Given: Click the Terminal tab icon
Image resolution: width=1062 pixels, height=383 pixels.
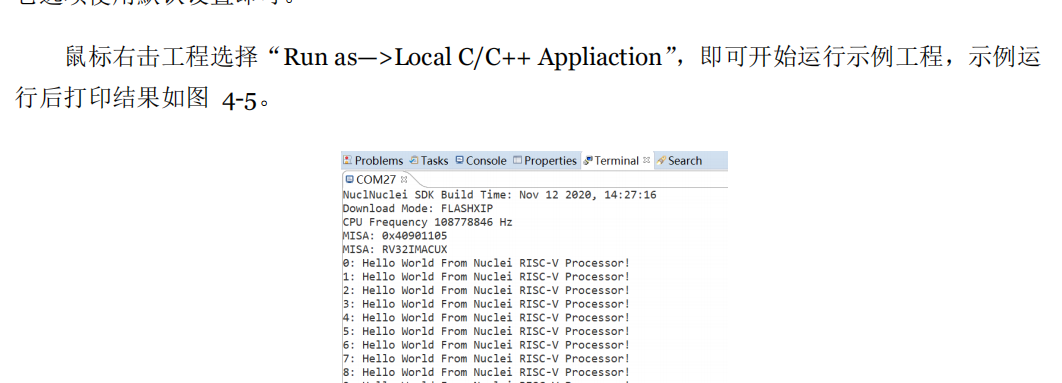Looking at the screenshot, I should point(588,161).
